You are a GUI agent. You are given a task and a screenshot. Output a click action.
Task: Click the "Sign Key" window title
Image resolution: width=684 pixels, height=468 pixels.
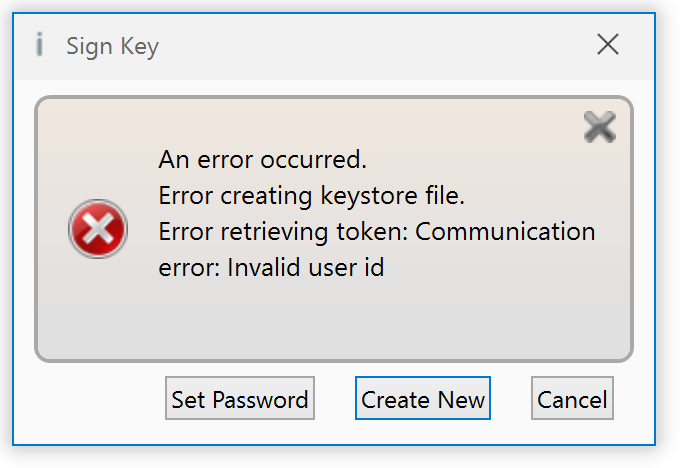(112, 46)
